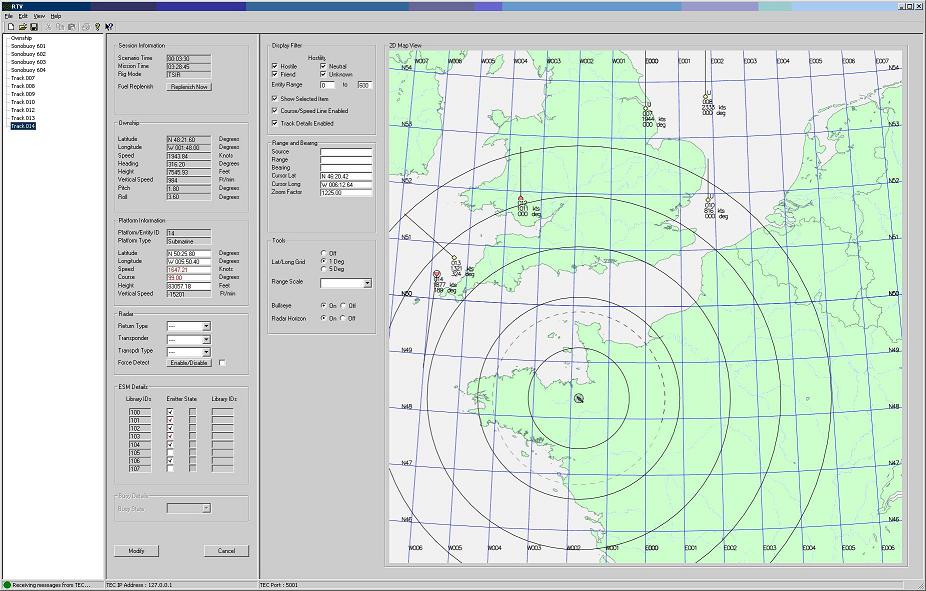Image resolution: width=926 pixels, height=591 pixels.
Task: Select track 014 symbol on the map
Action: pyautogui.click(x=437, y=274)
